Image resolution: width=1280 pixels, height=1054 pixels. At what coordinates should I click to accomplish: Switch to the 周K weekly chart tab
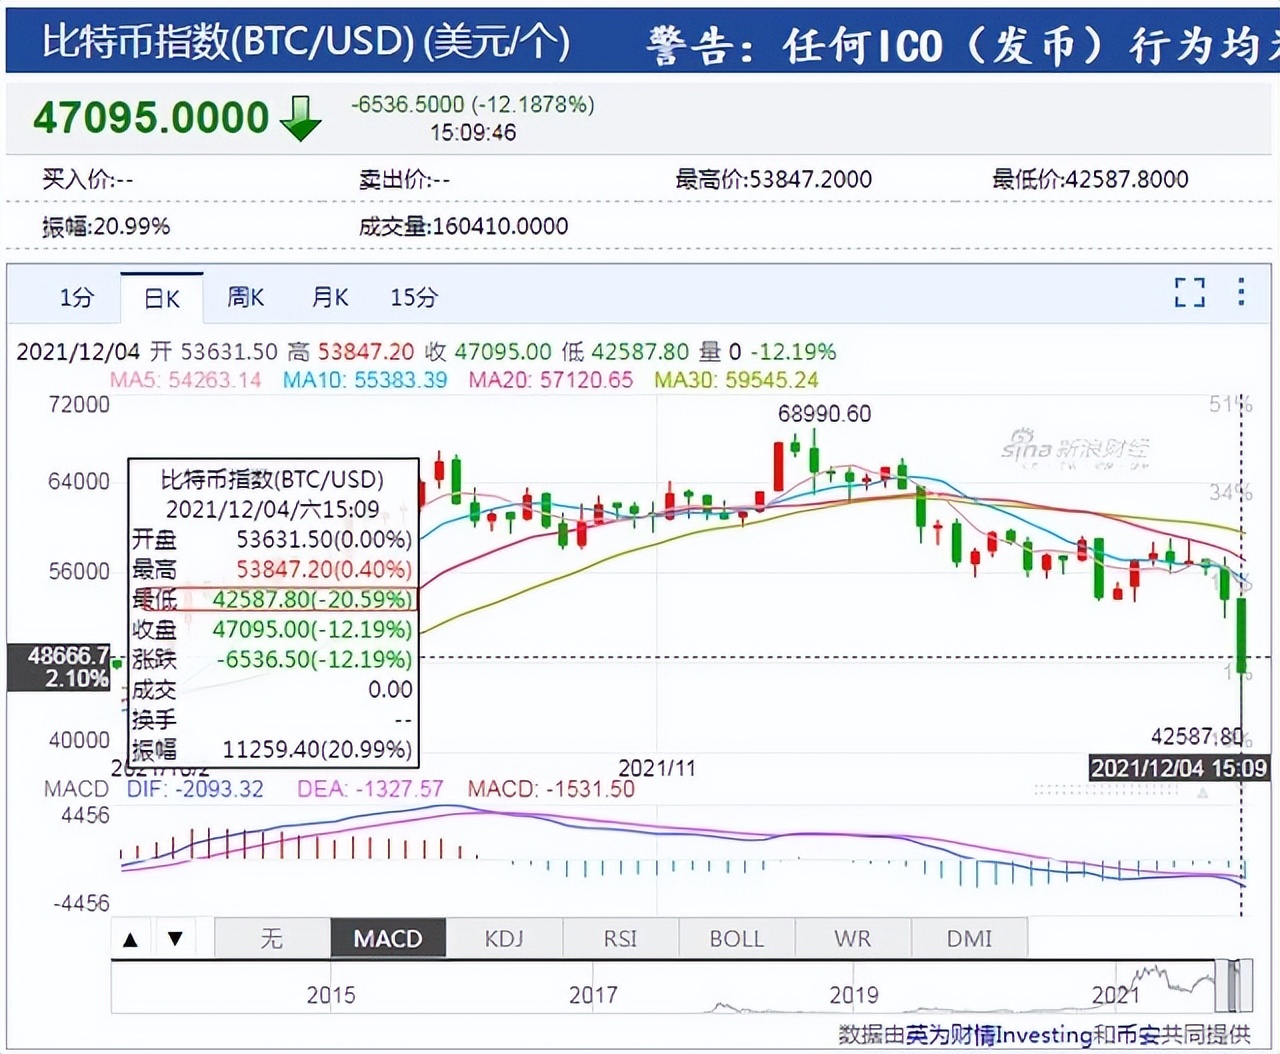pos(245,297)
